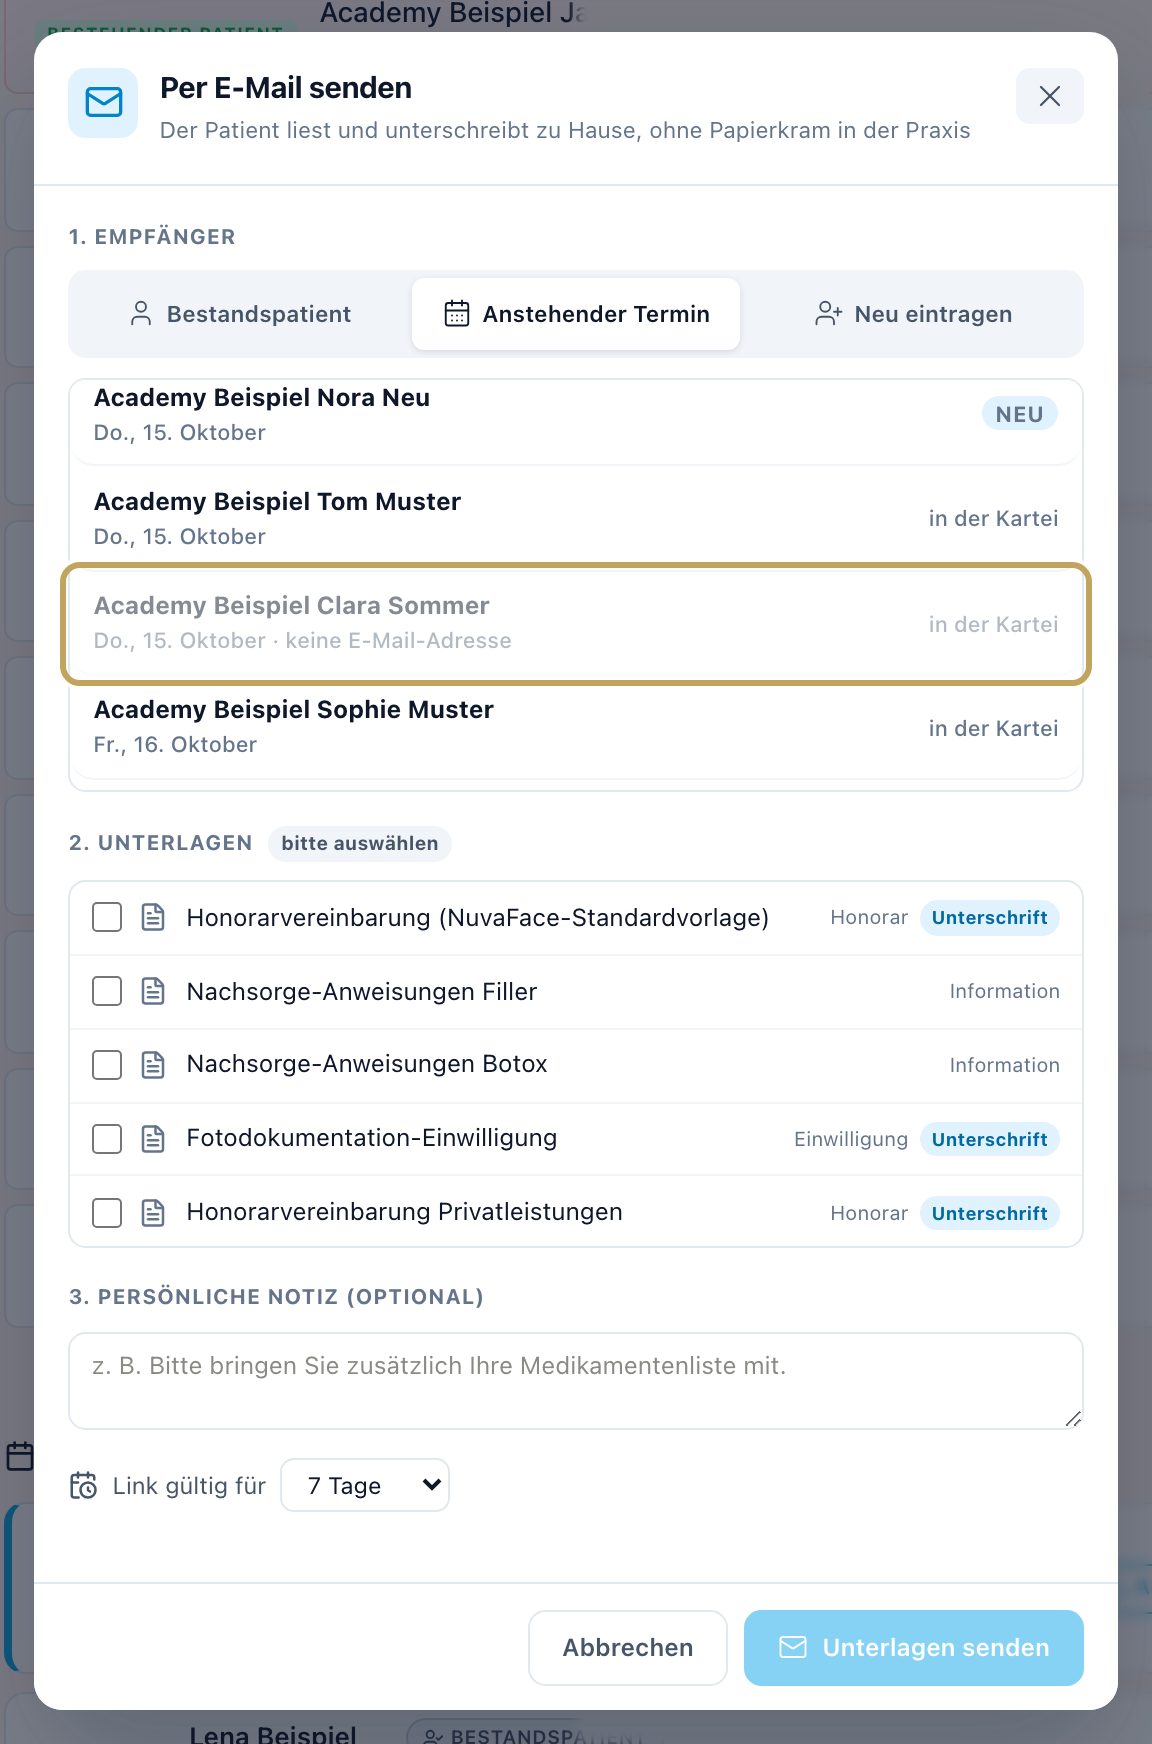Screen dimensions: 1152x1744
Task: Click the person icon in Bestandspatient tab
Action: point(141,314)
